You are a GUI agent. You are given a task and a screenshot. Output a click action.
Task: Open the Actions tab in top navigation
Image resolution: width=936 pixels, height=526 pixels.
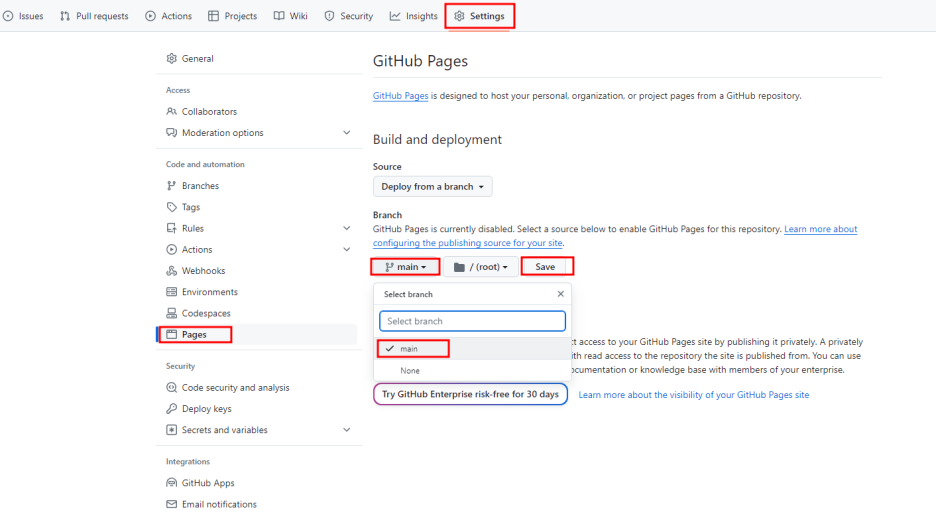[168, 16]
